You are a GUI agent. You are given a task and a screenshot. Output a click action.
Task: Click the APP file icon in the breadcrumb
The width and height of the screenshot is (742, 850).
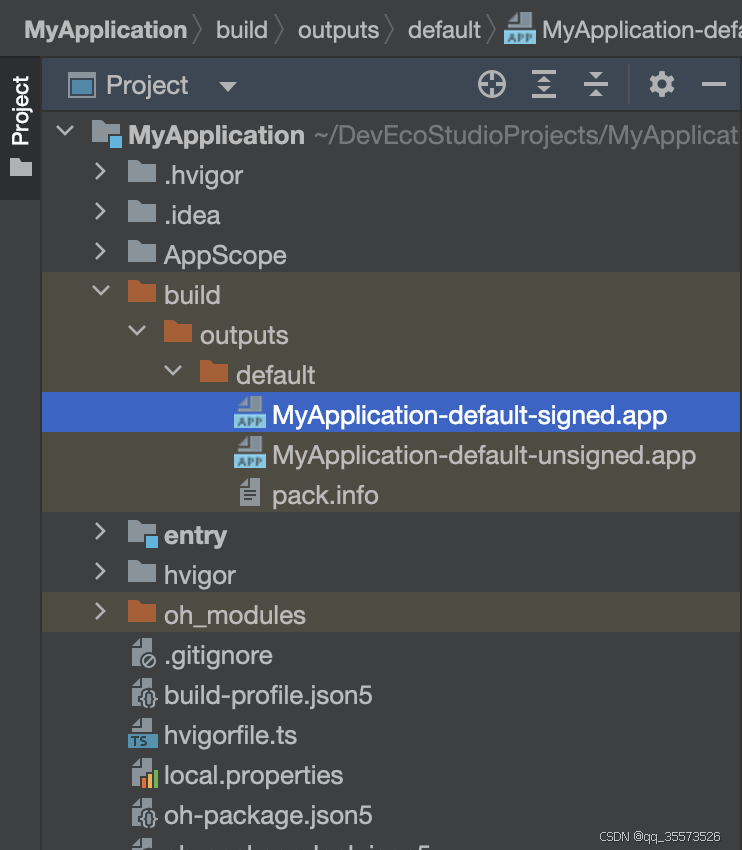(520, 29)
